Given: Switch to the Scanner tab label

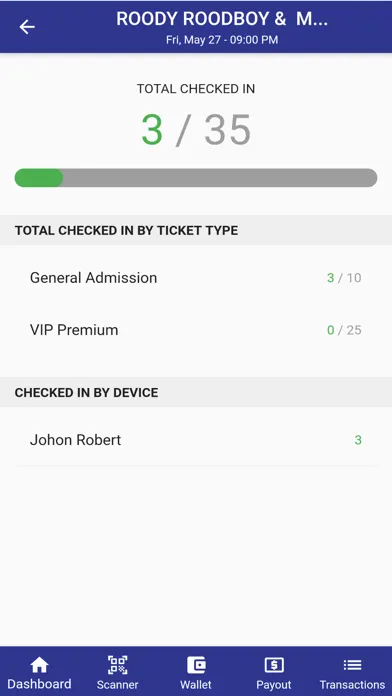Looking at the screenshot, I should (x=118, y=684).
